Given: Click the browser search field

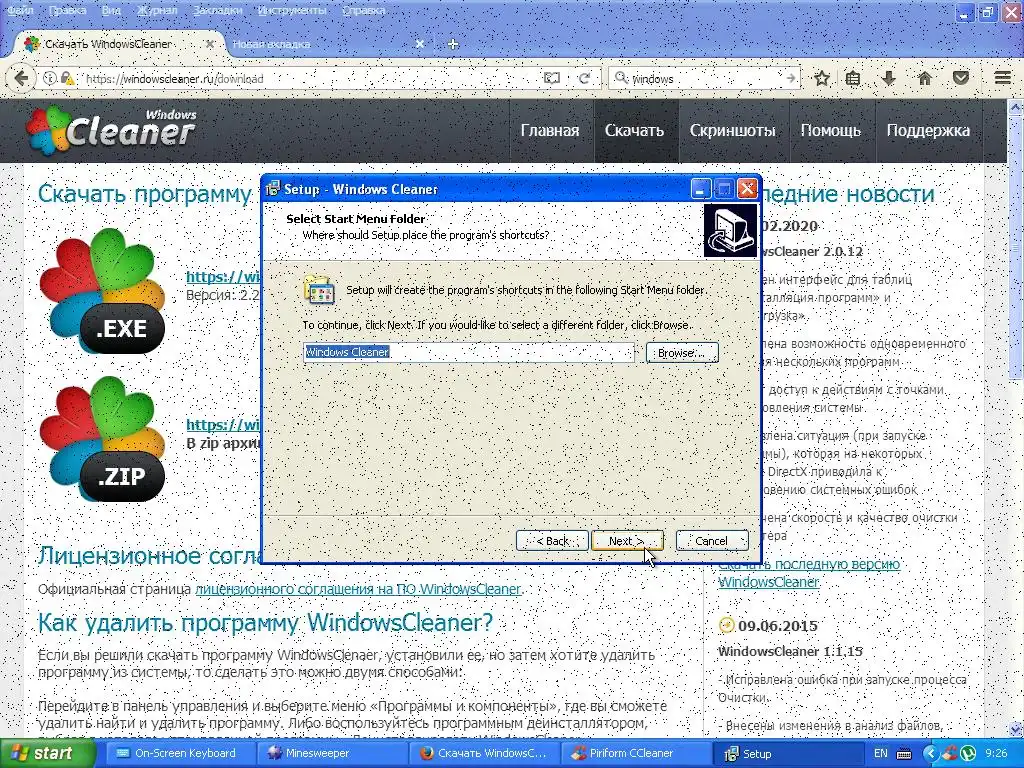Looking at the screenshot, I should click(705, 78).
